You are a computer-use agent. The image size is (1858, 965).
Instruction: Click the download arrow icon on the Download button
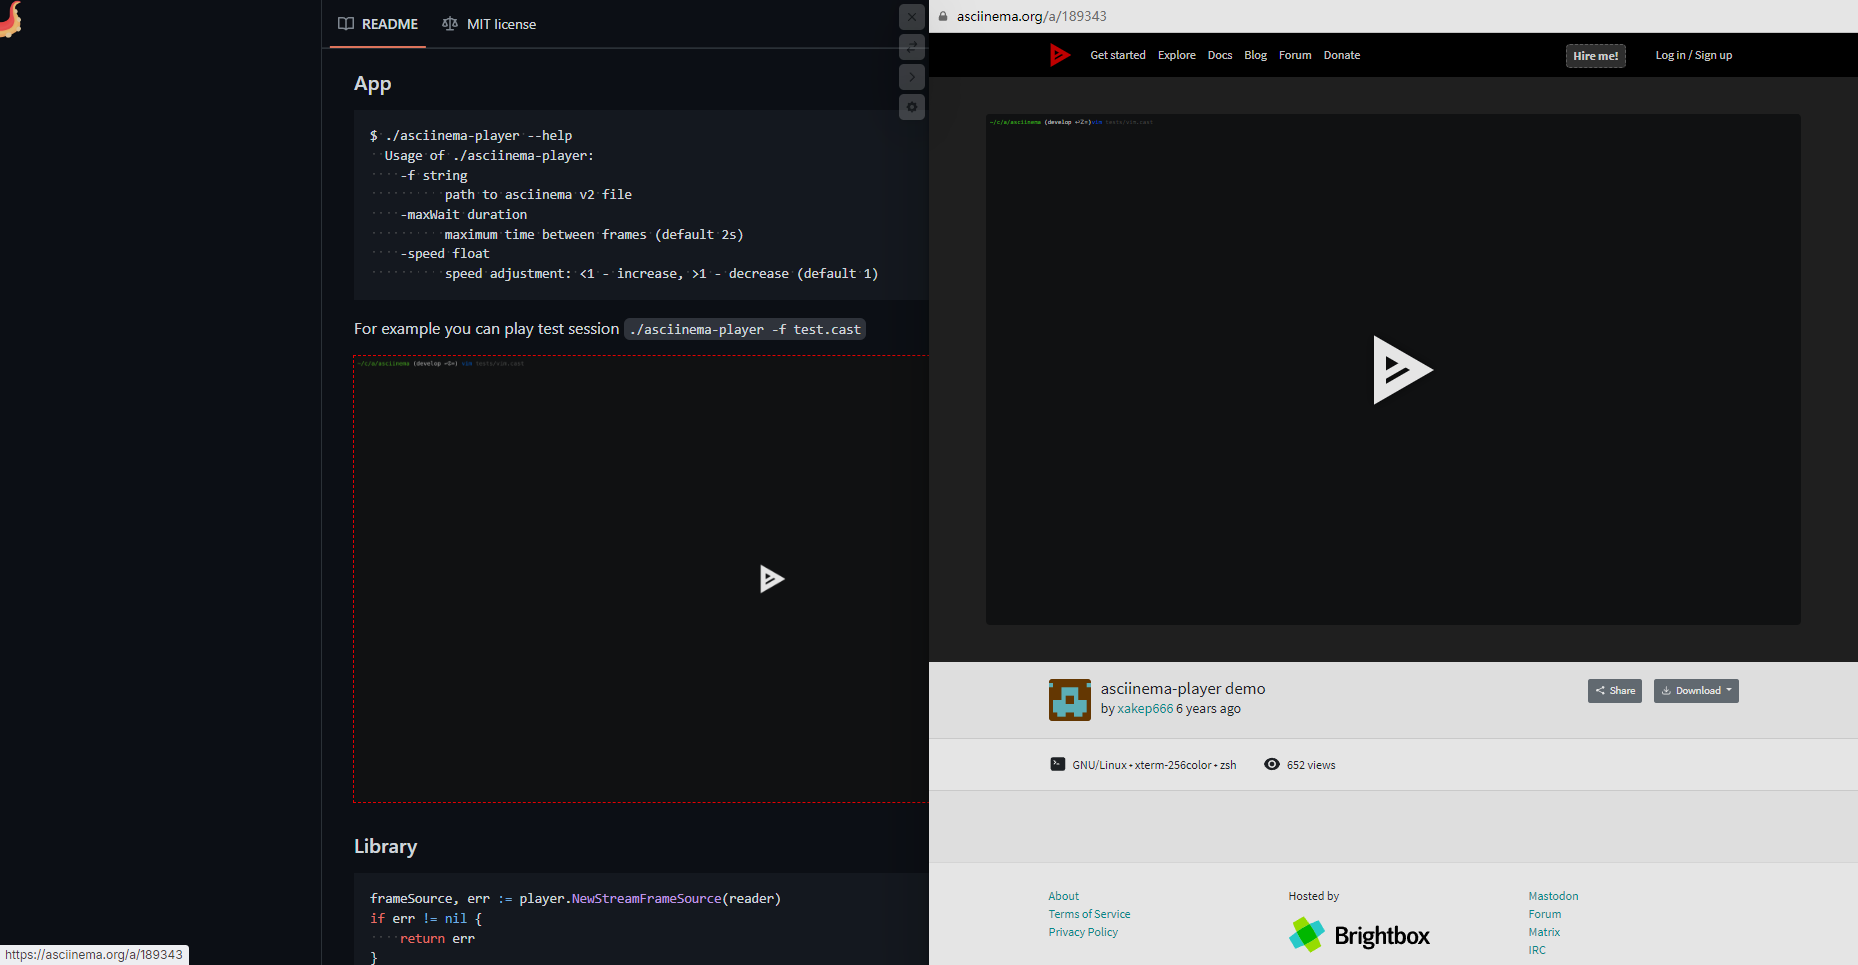coord(1665,691)
